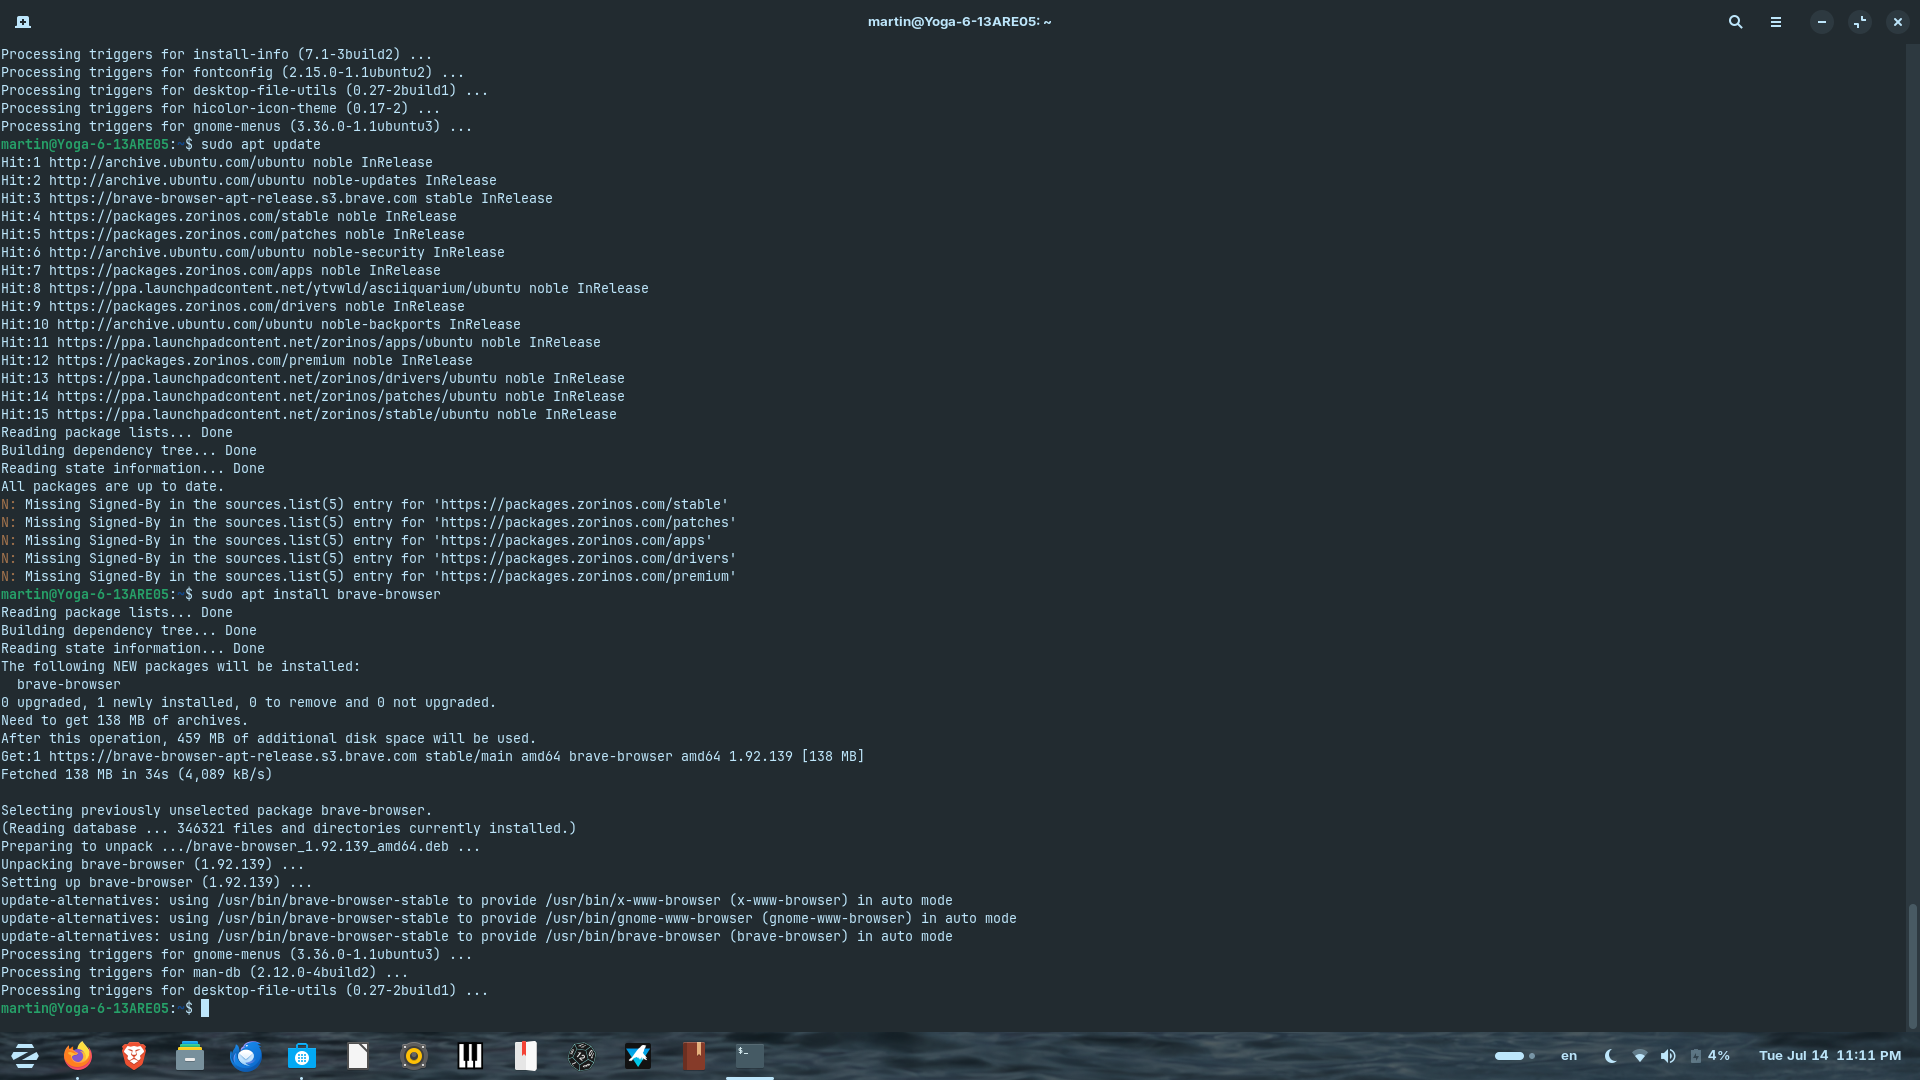This screenshot has height=1080, width=1920.
Task: Click 'Processing triggers for man-db' line
Action: tap(205, 972)
